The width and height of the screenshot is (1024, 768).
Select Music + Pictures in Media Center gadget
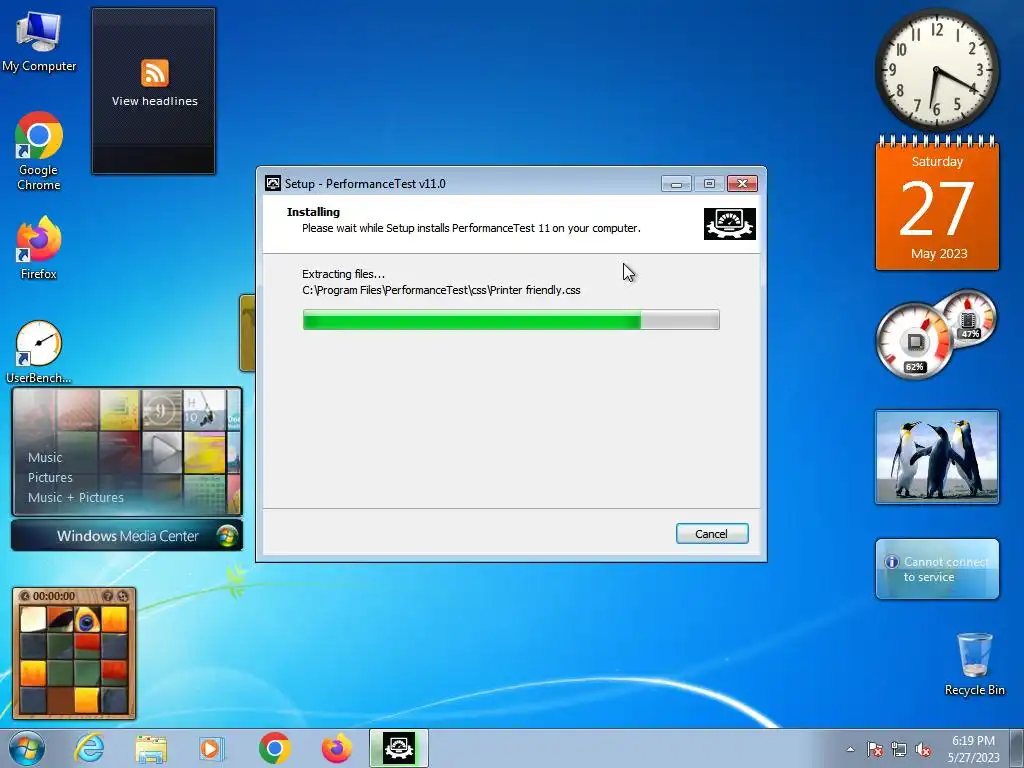tap(76, 497)
